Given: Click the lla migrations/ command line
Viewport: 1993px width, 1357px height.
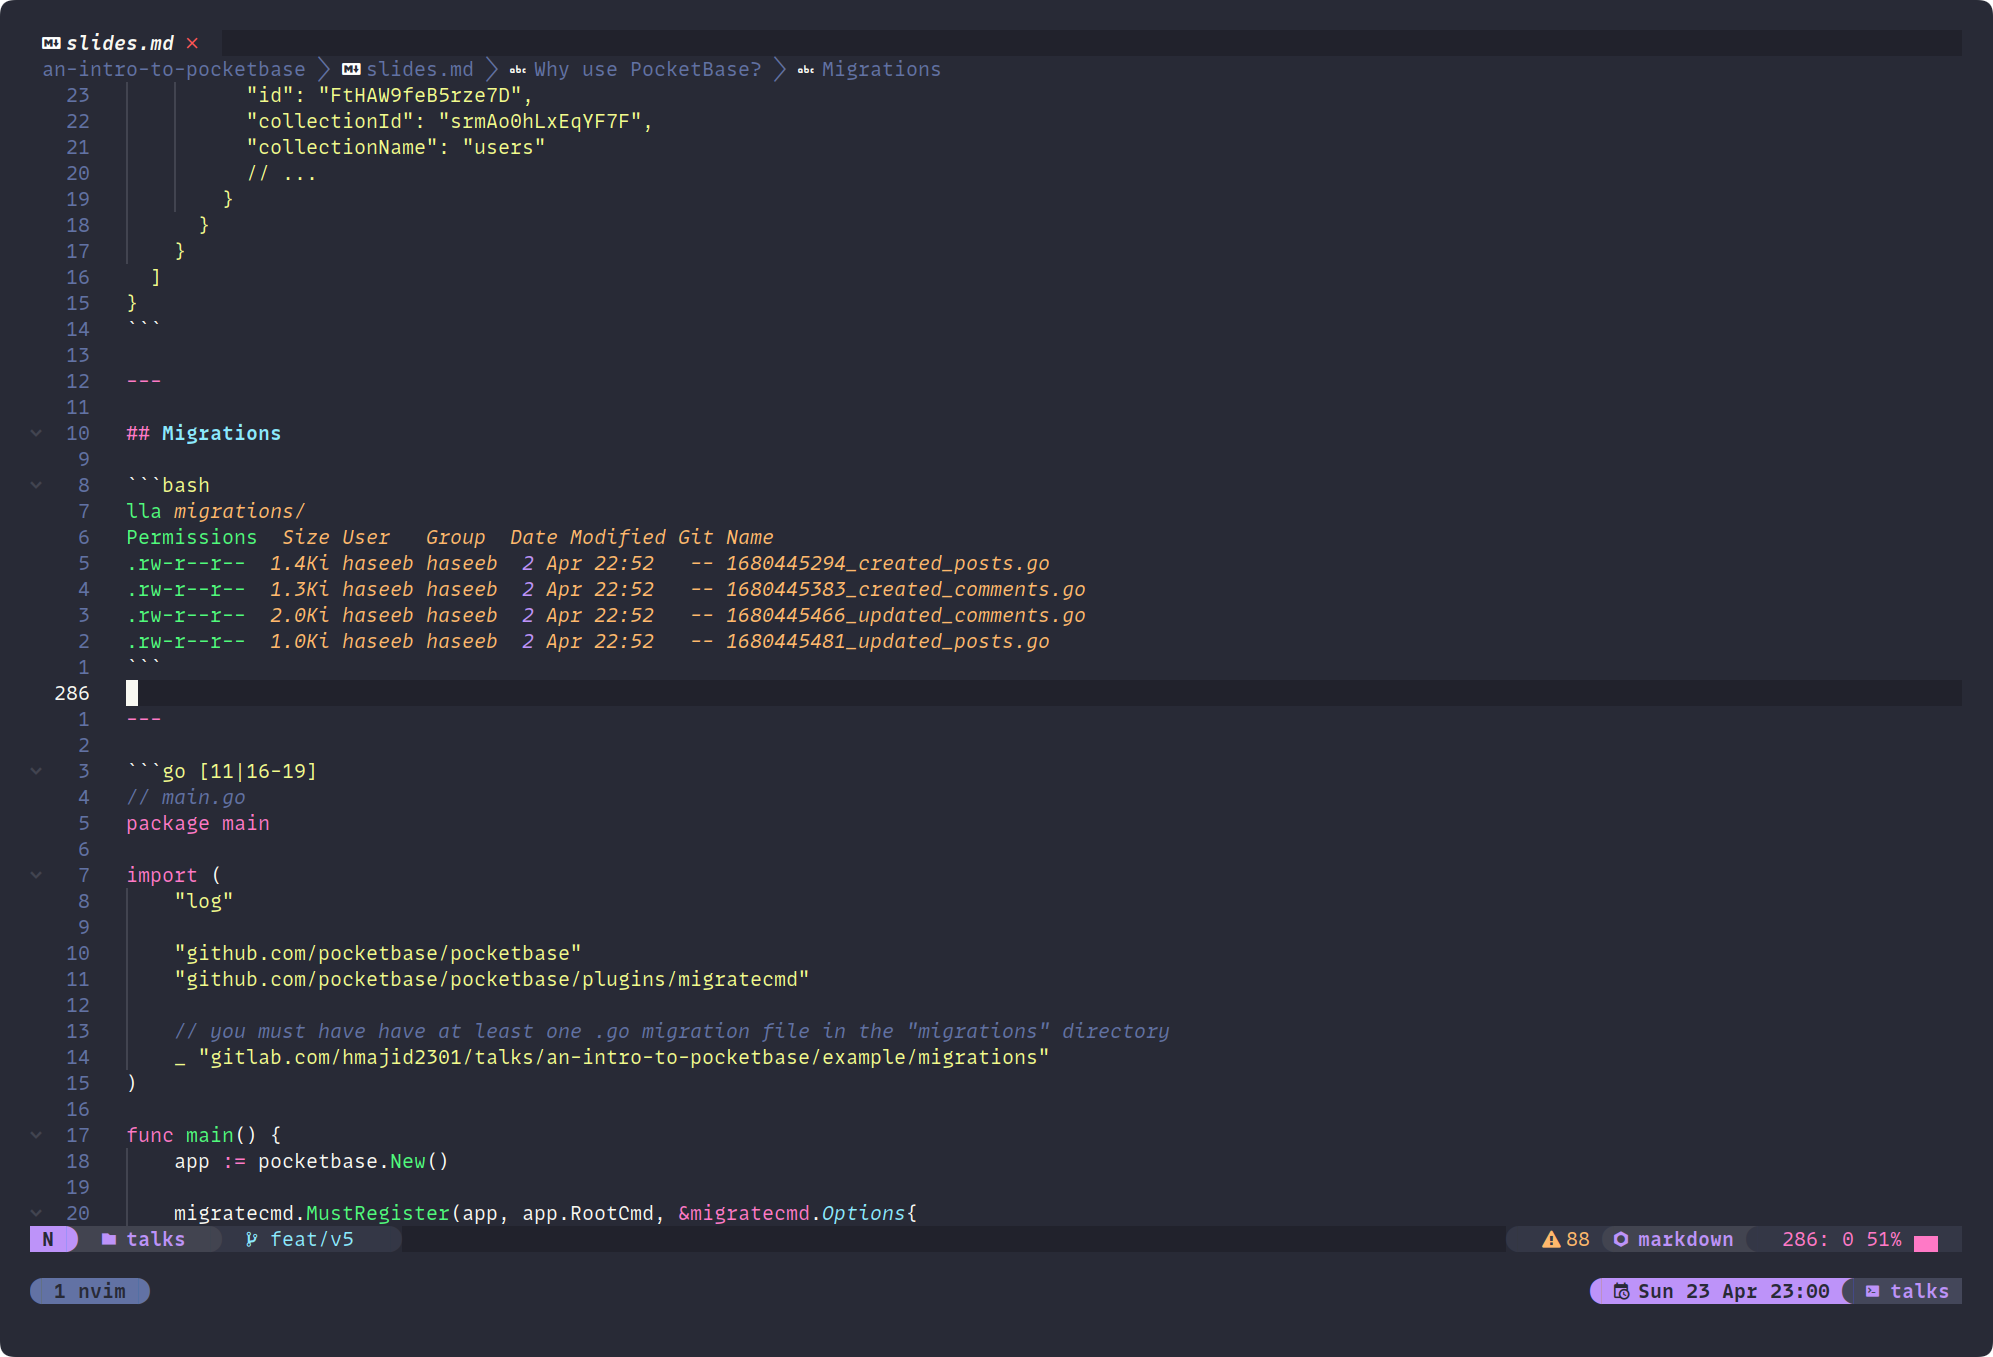Looking at the screenshot, I should coord(215,511).
